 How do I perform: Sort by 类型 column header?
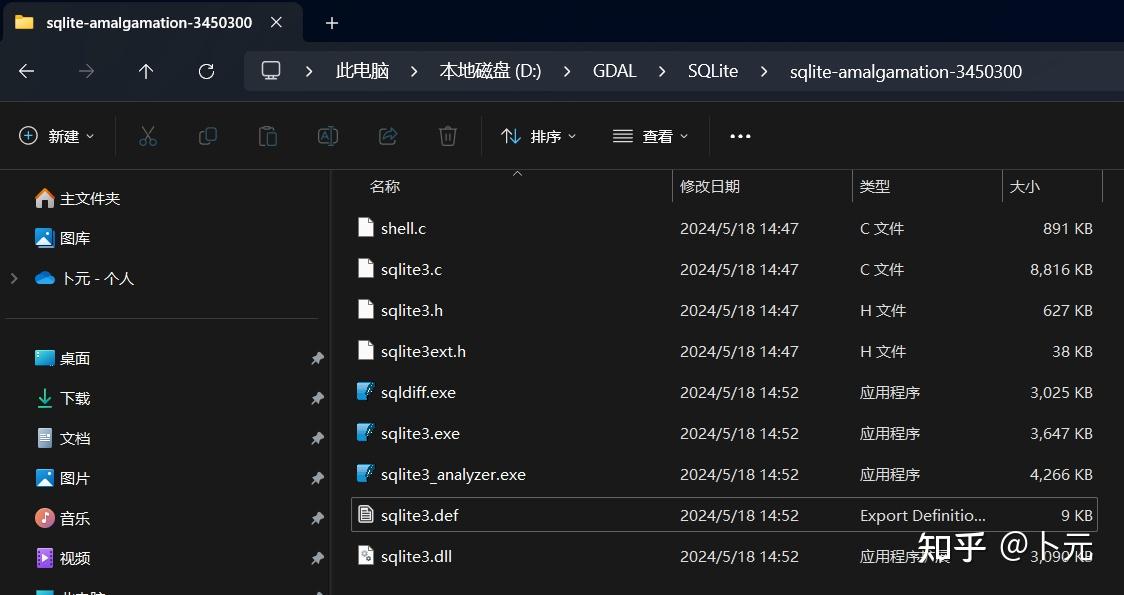[875, 186]
